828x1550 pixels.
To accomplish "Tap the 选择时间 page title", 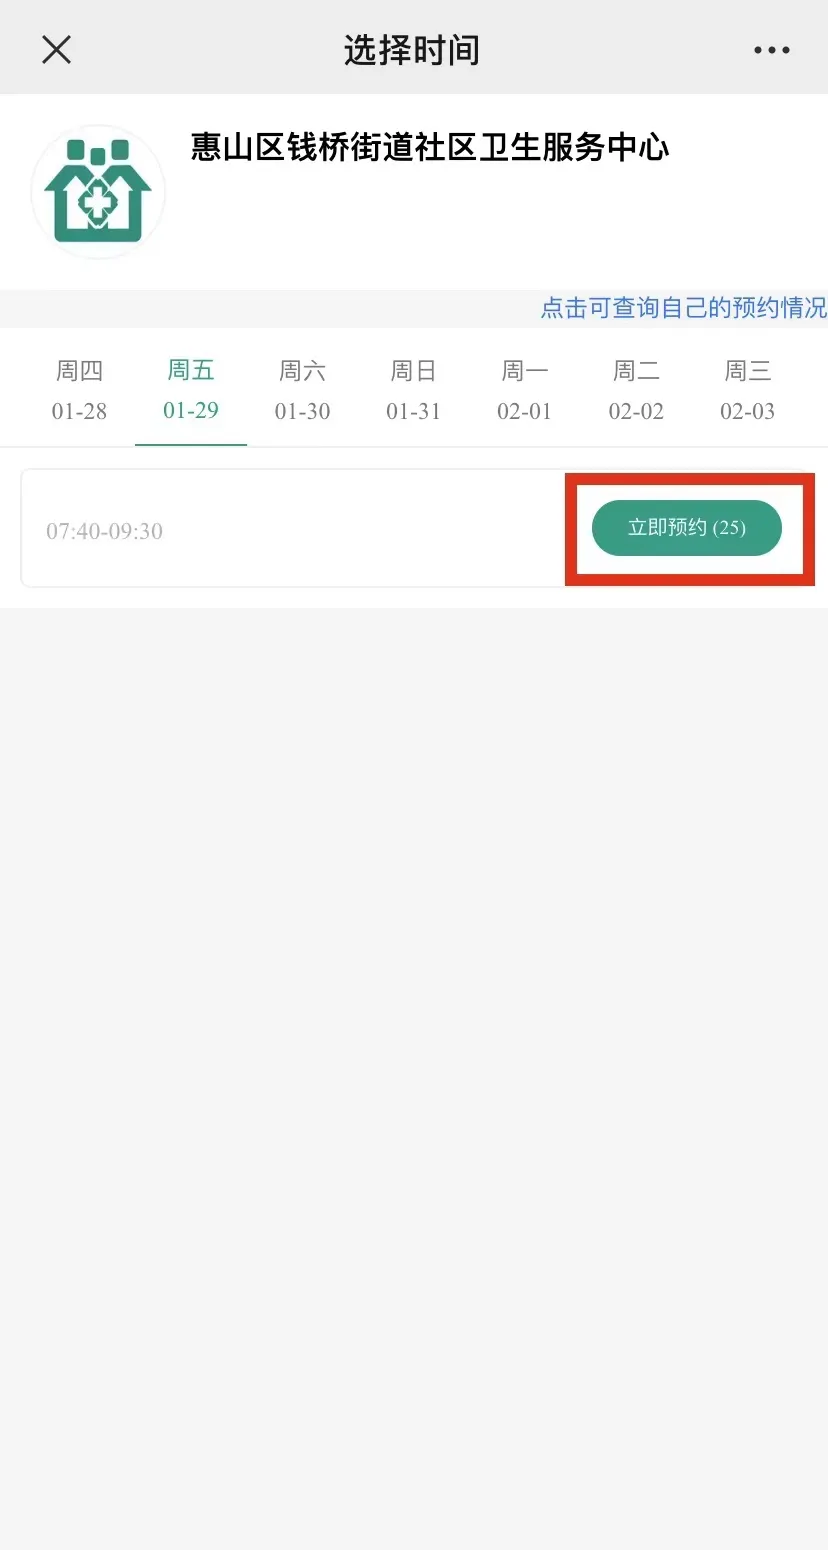I will 412,50.
